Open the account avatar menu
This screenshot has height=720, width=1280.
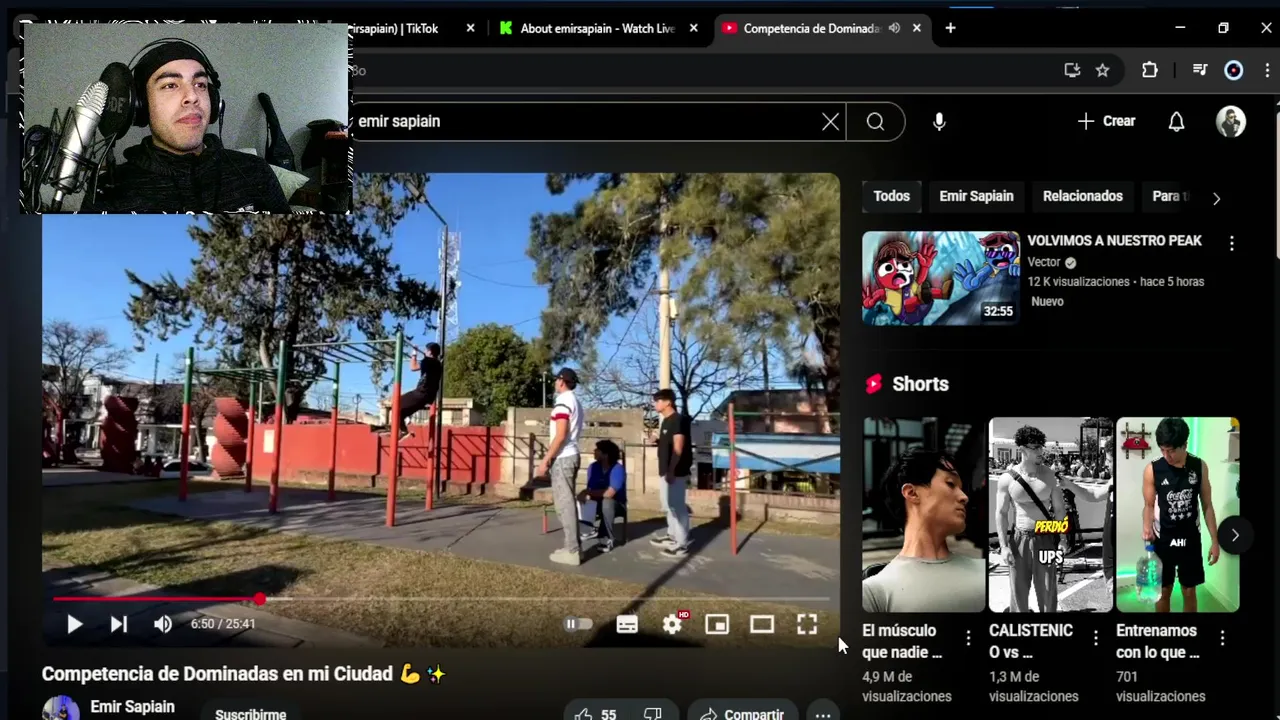pyautogui.click(x=1231, y=121)
